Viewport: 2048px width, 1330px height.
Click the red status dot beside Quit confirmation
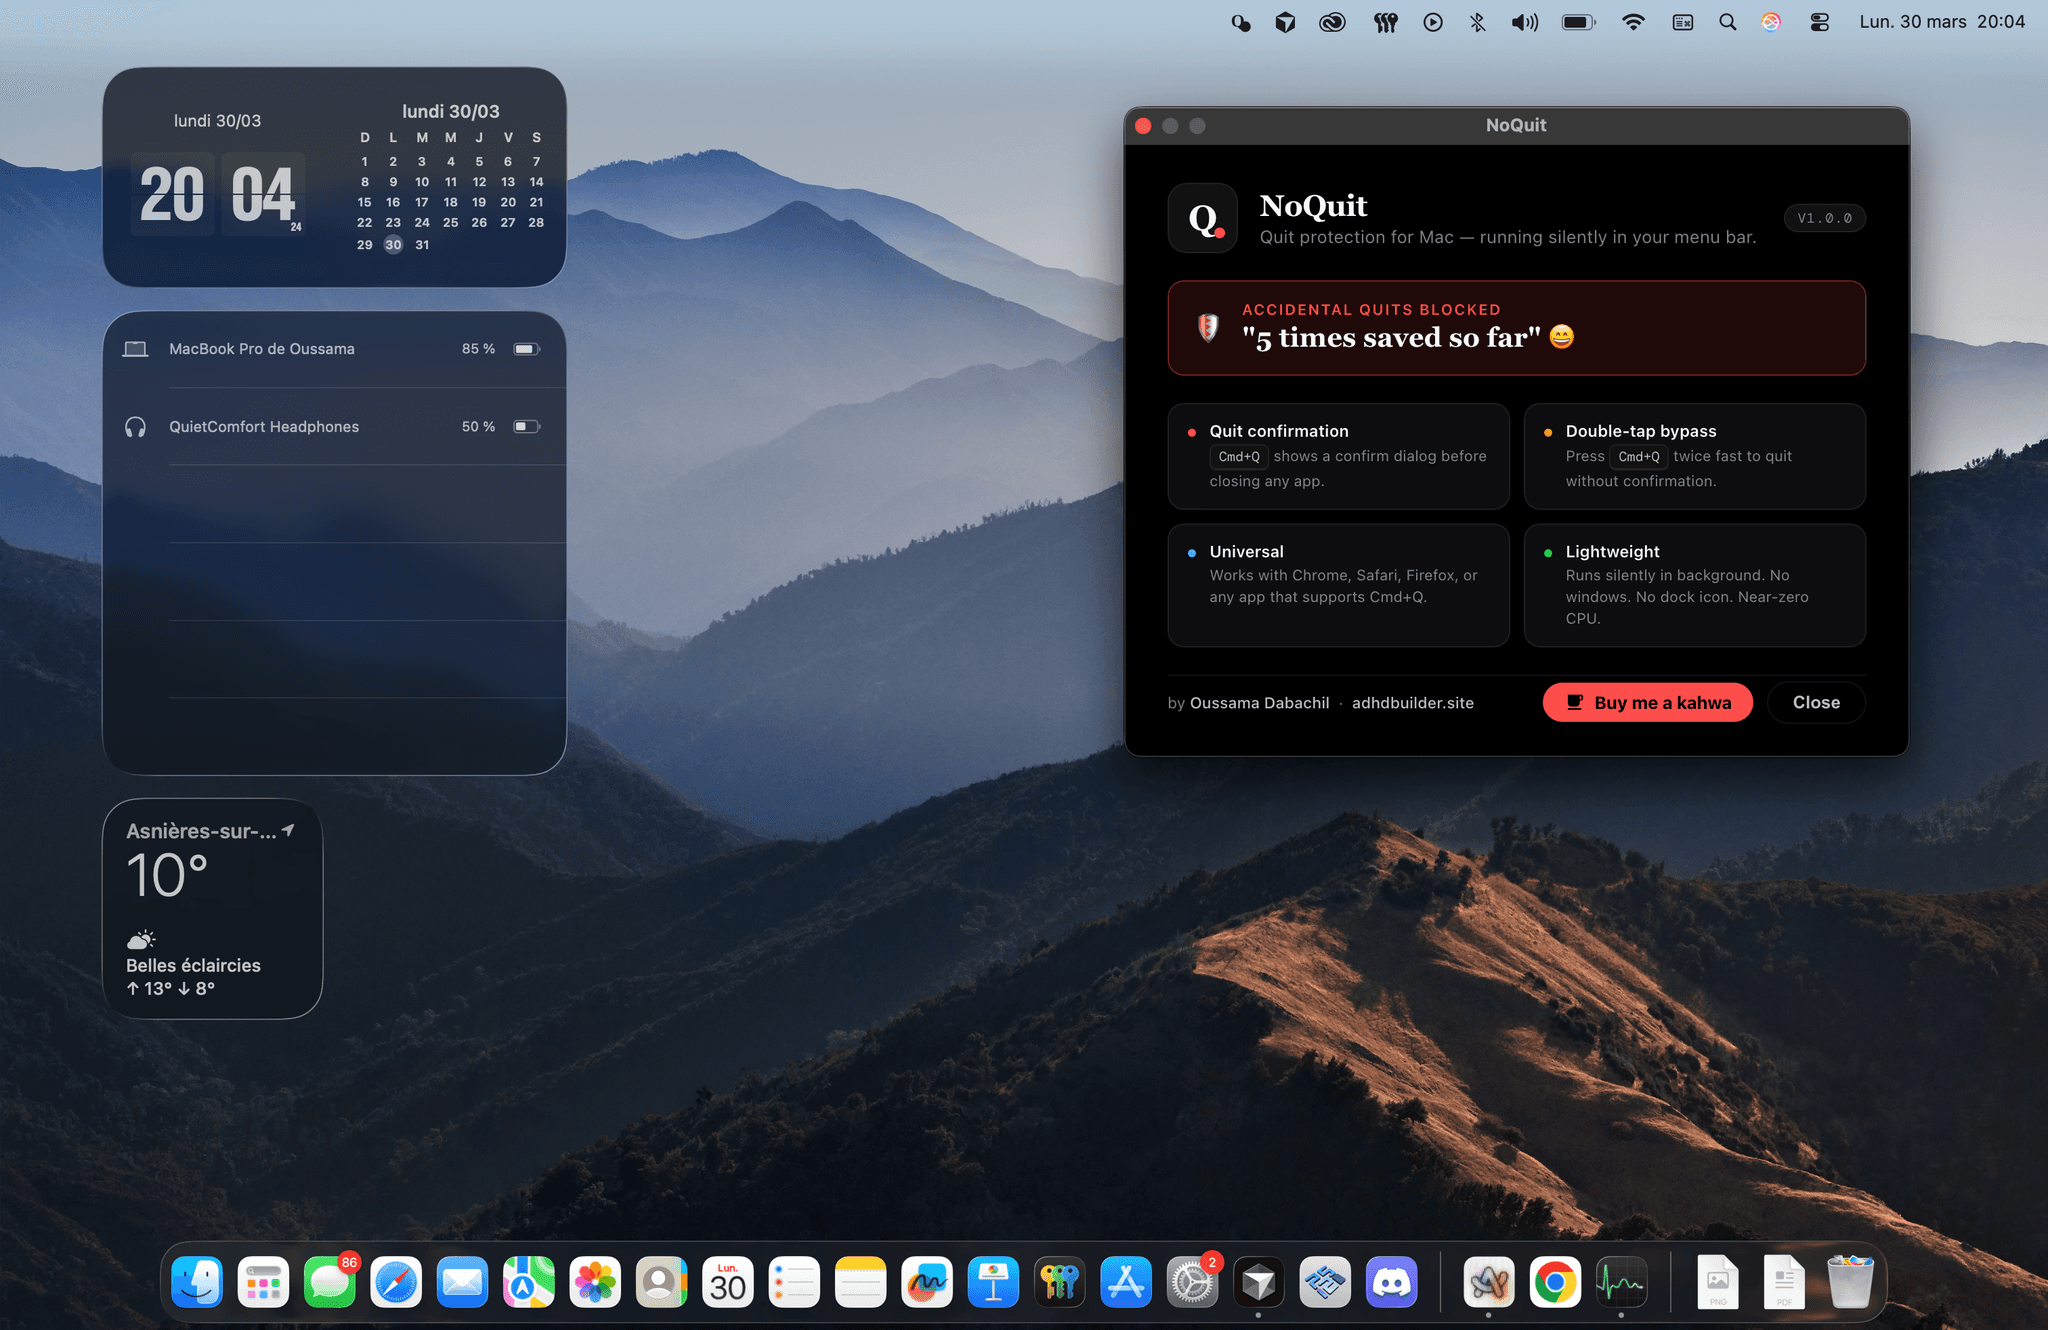point(1191,432)
